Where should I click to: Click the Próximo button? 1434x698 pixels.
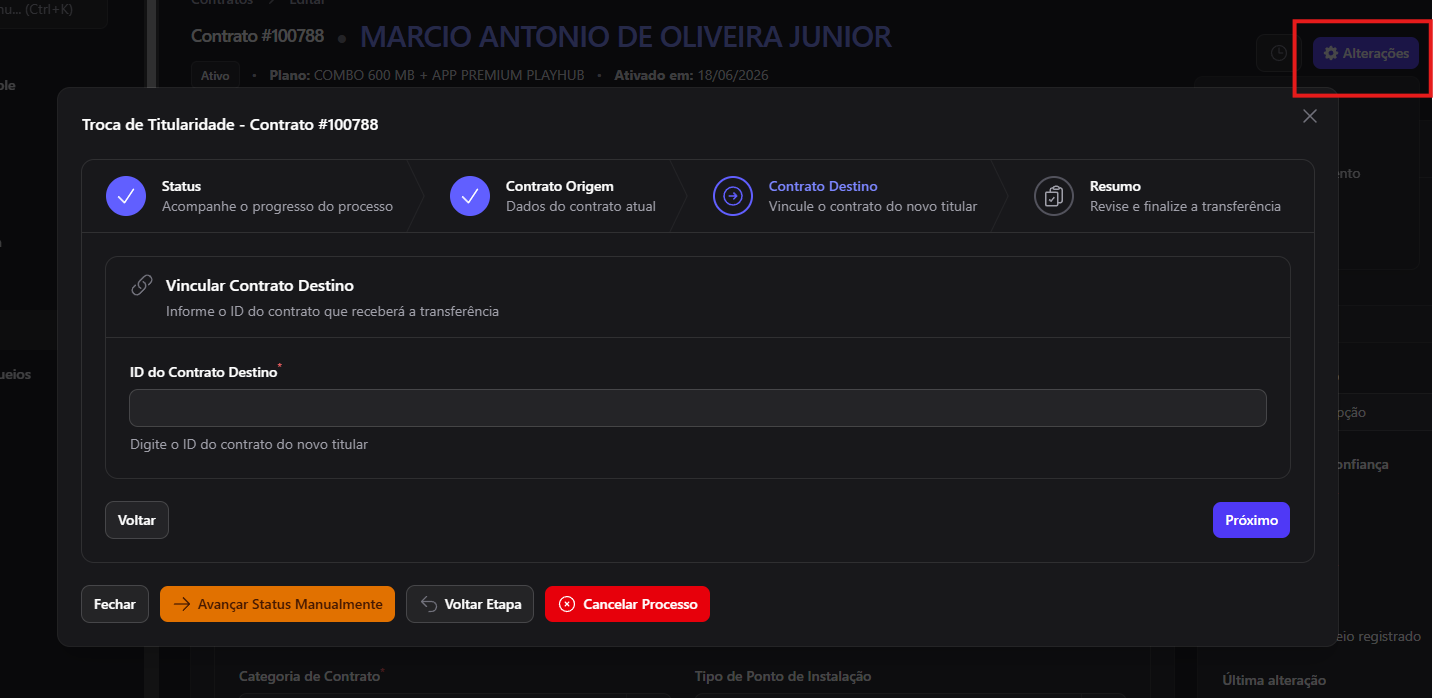pos(1251,520)
